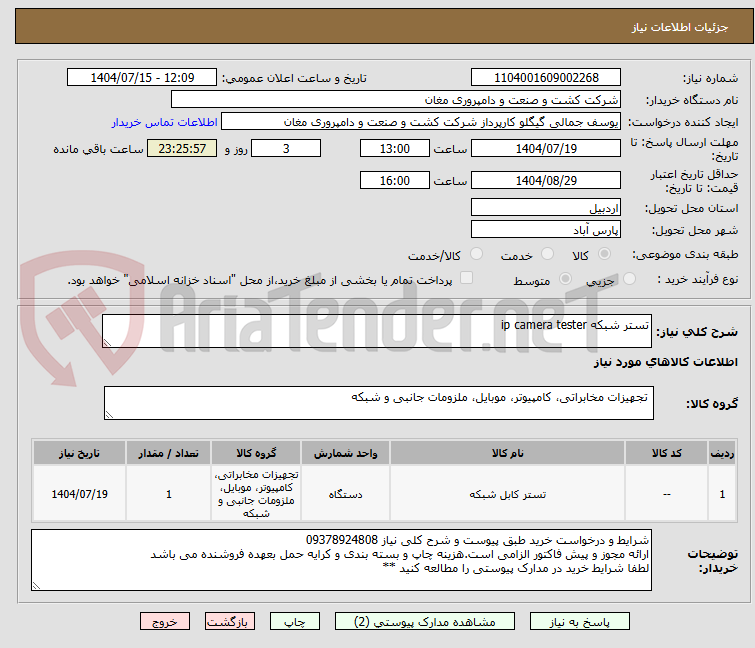Click resize handle of گروه کالا box
This screenshot has width=755, height=648.
(109, 415)
